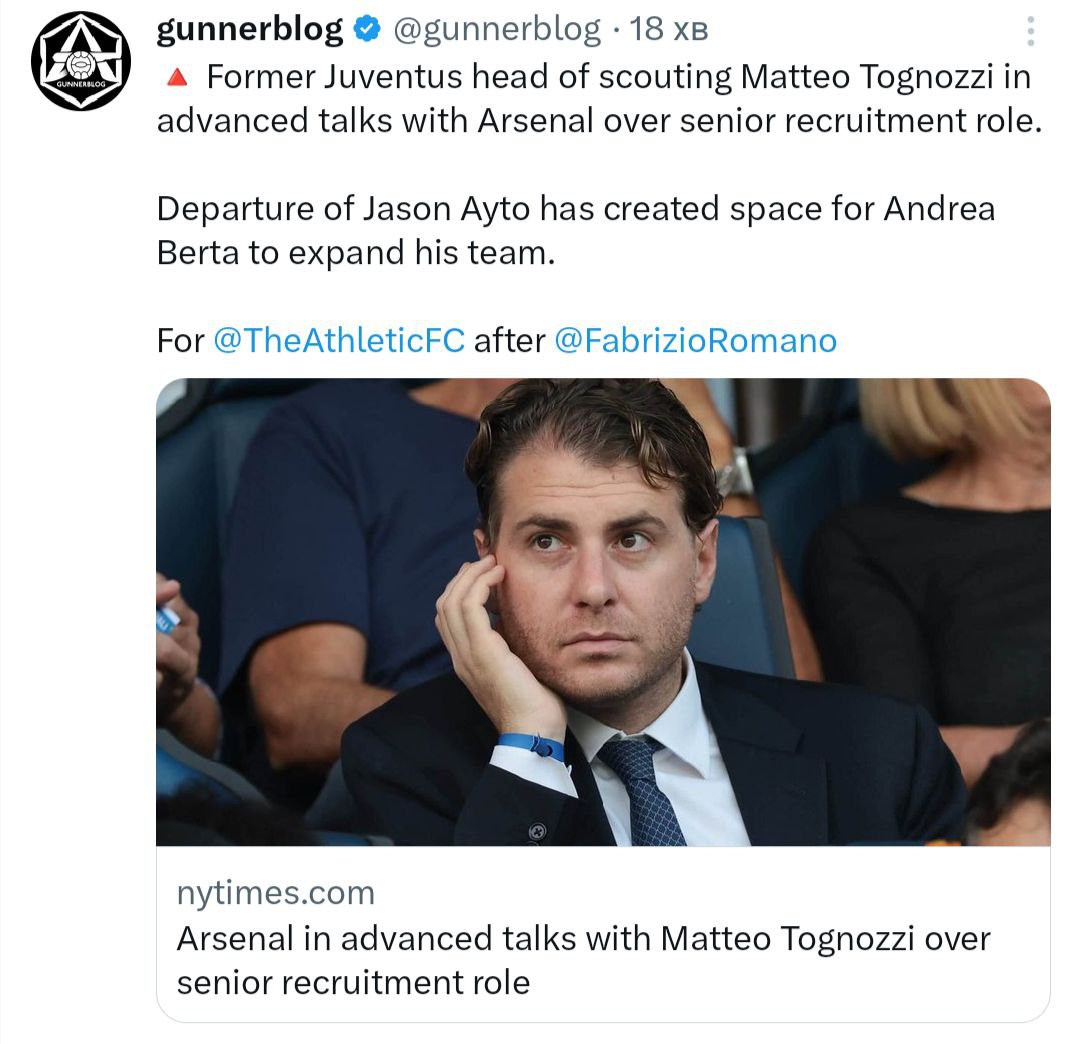This screenshot has width=1080, height=1044.
Task: Click the word 'after' between the mentions
Action: click(509, 341)
